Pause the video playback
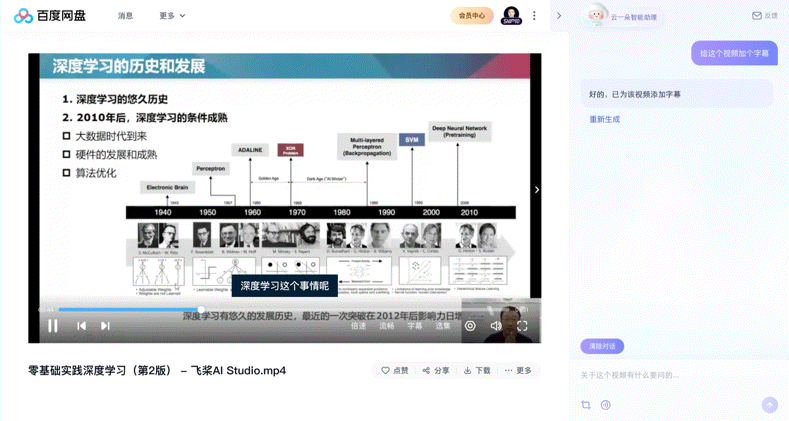789x421 pixels. 52,326
